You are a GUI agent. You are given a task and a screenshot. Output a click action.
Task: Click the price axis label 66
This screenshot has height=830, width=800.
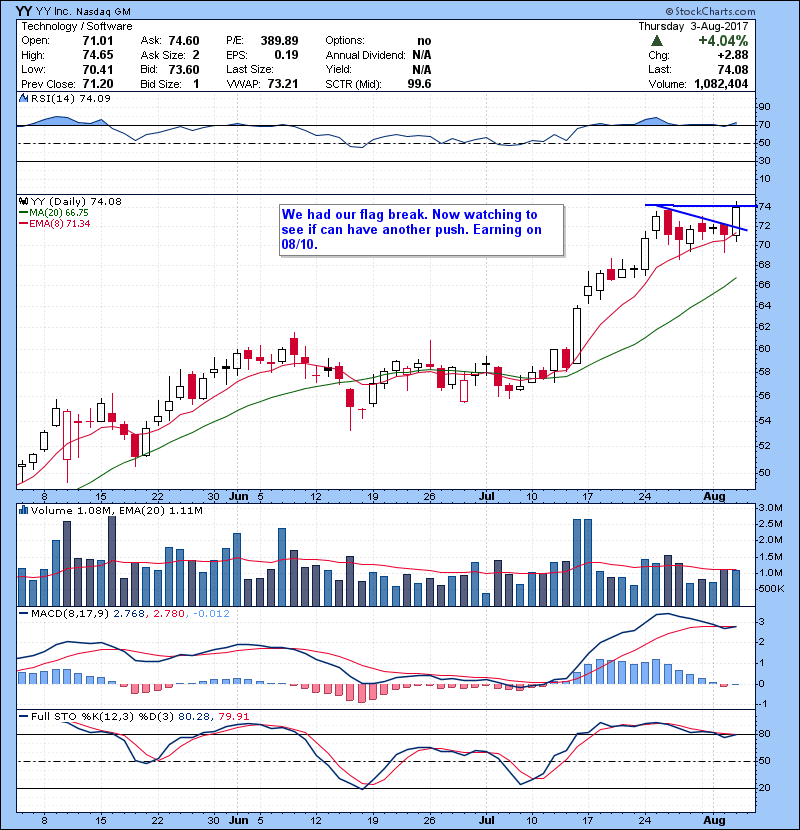(x=765, y=285)
